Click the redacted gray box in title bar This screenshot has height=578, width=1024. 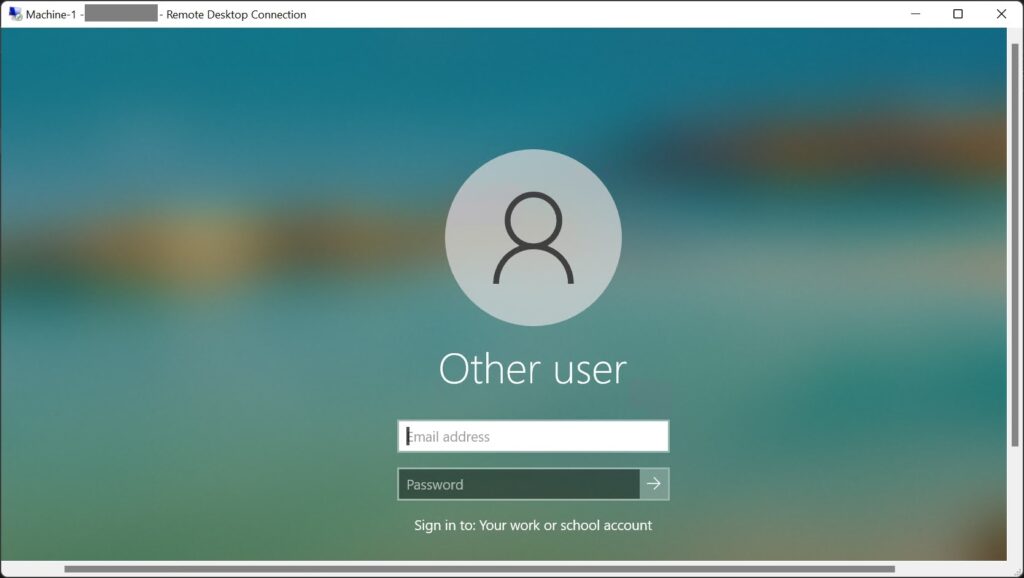tap(121, 14)
